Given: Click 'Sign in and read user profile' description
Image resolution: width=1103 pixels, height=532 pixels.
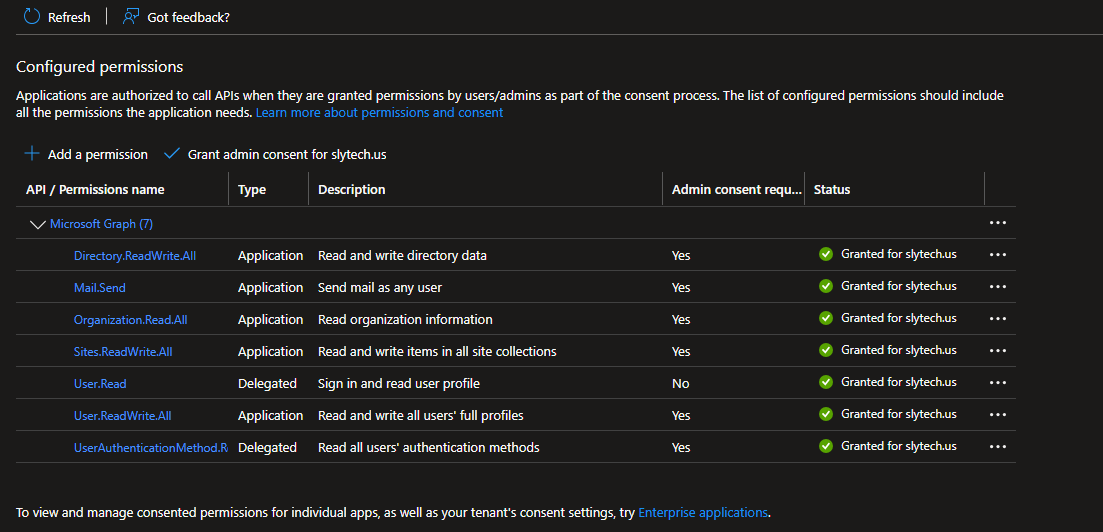Looking at the screenshot, I should click(399, 384).
